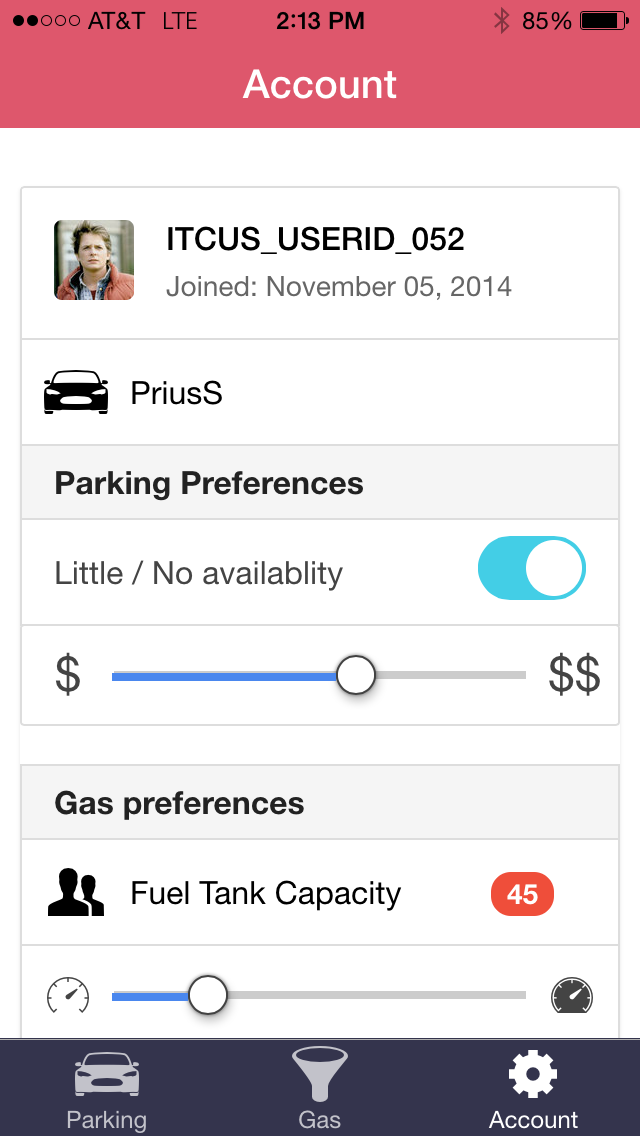Viewport: 640px width, 1136px height.
Task: Click the black car icon beside PriusS
Action: [76, 392]
